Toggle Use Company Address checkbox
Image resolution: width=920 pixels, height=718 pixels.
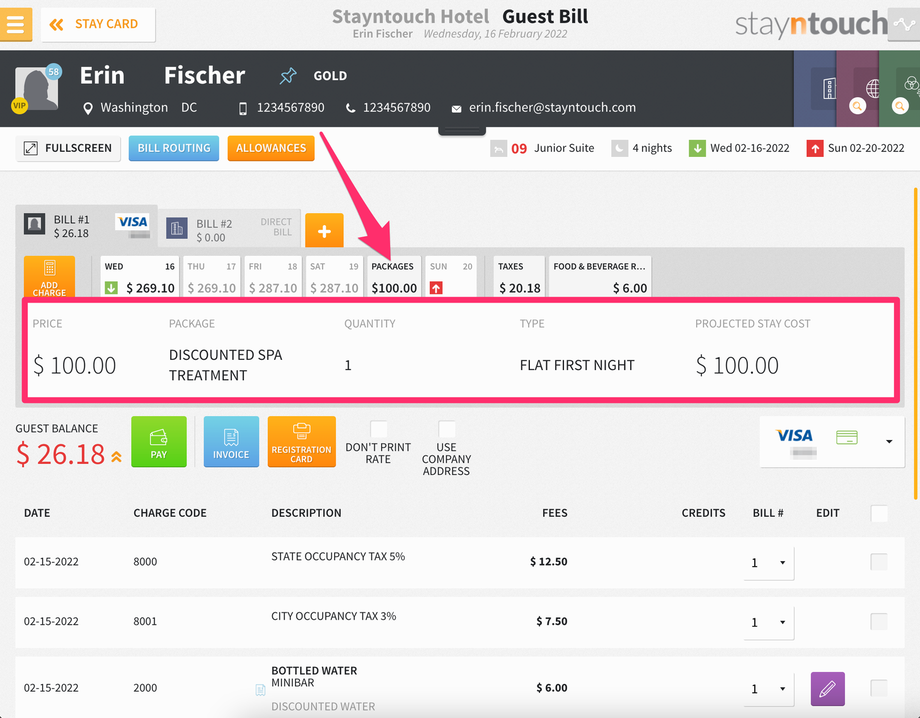(x=447, y=429)
